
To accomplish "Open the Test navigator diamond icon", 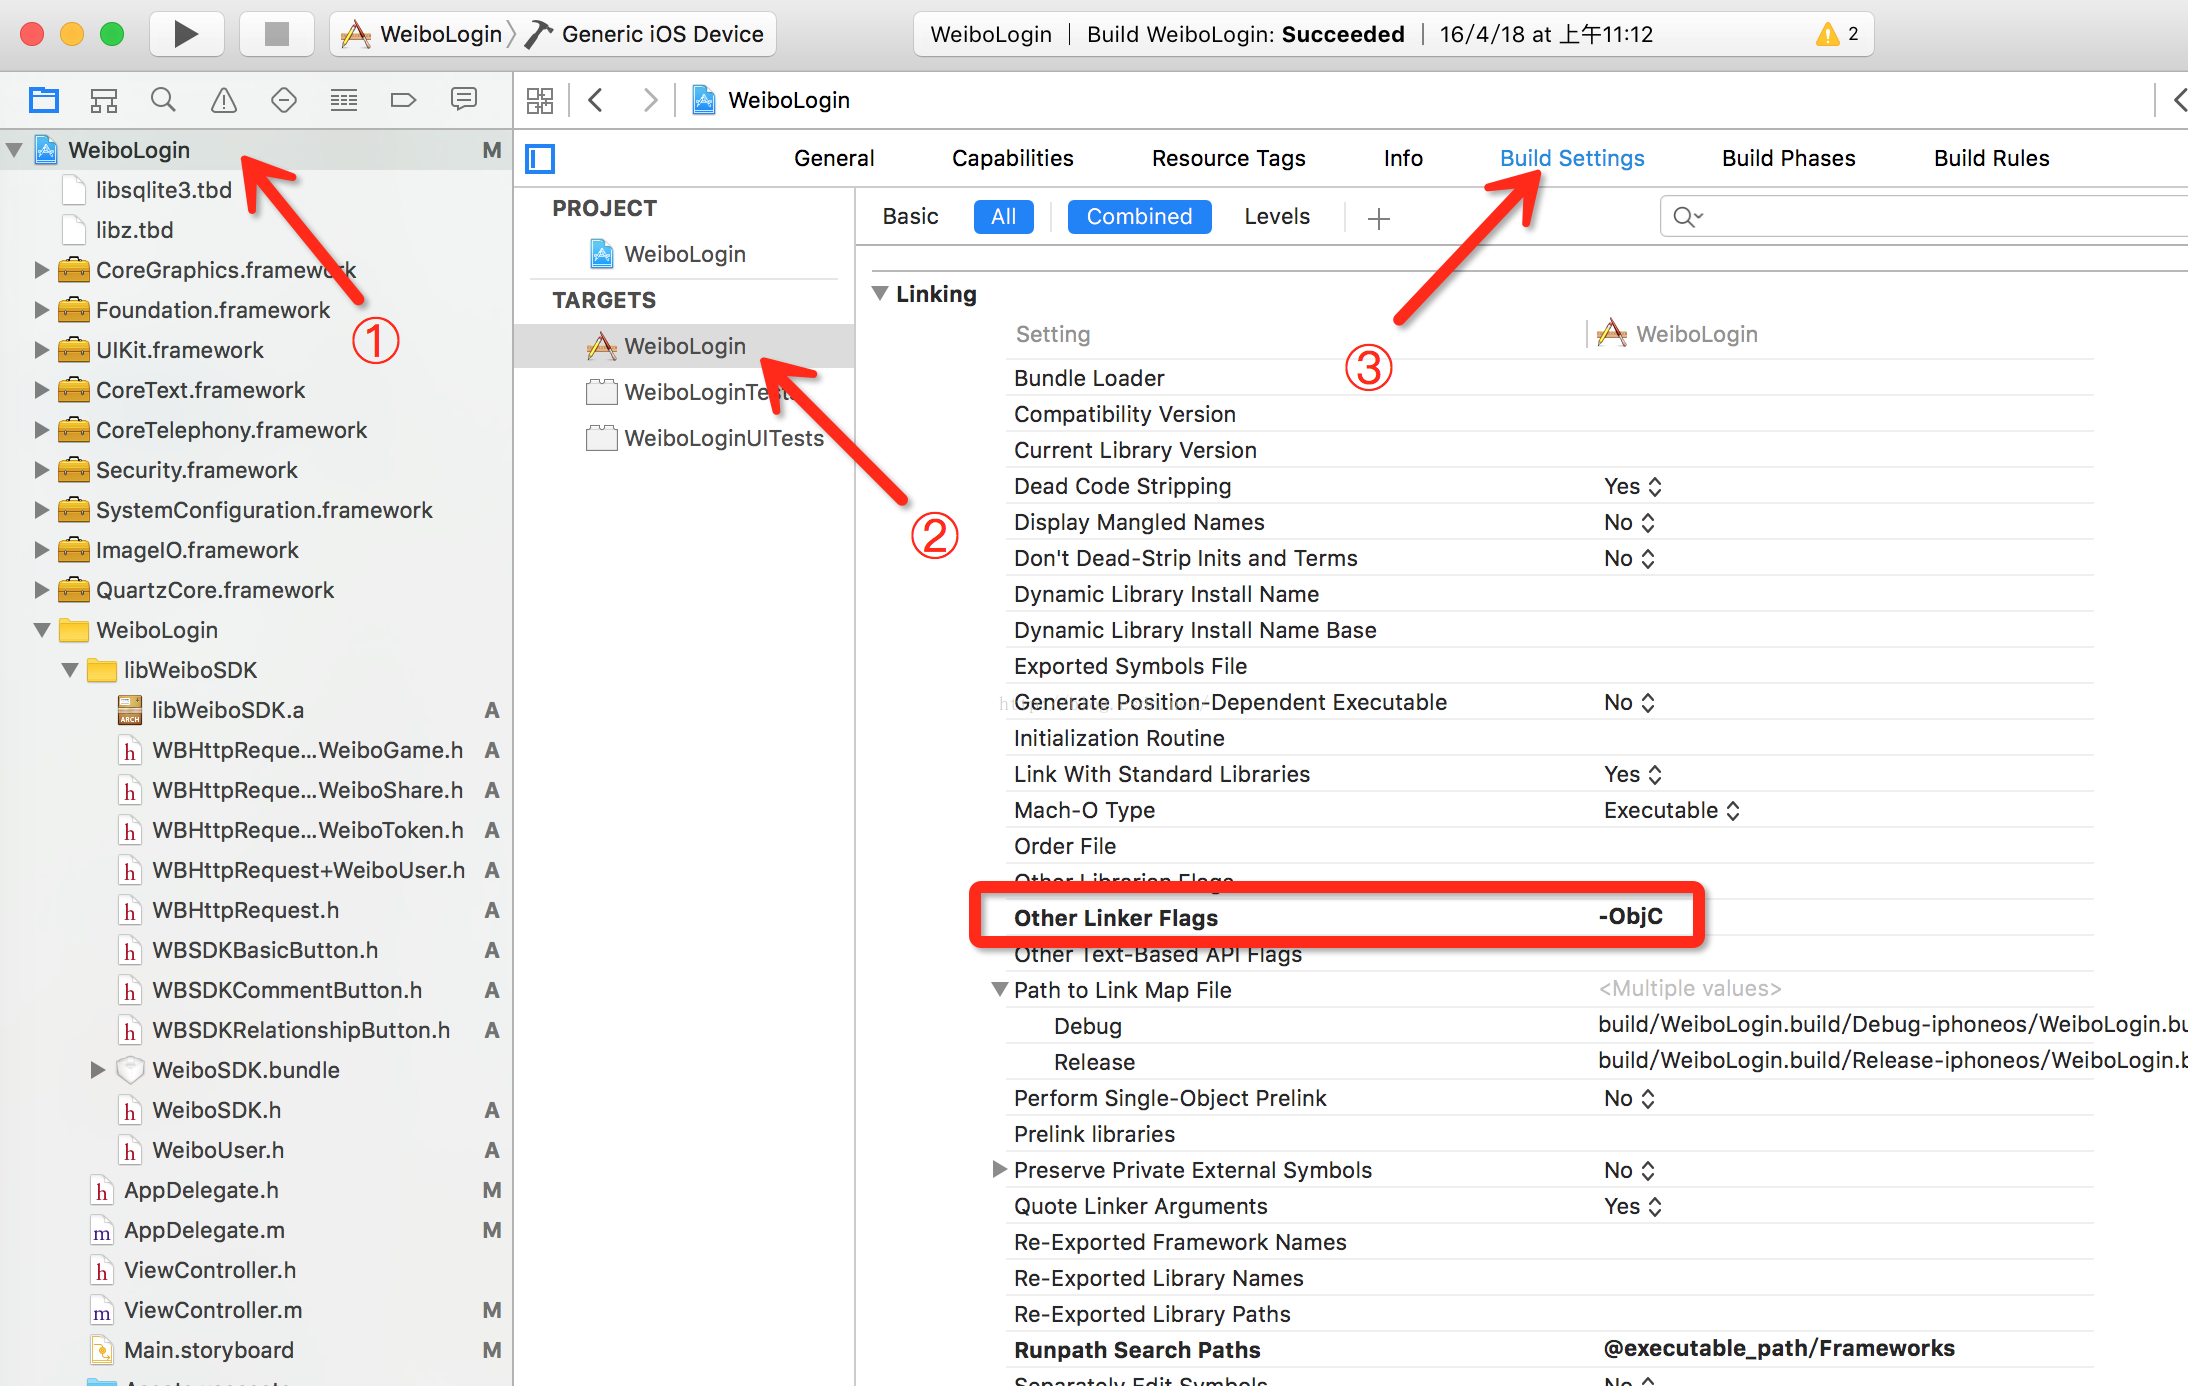I will [x=284, y=100].
